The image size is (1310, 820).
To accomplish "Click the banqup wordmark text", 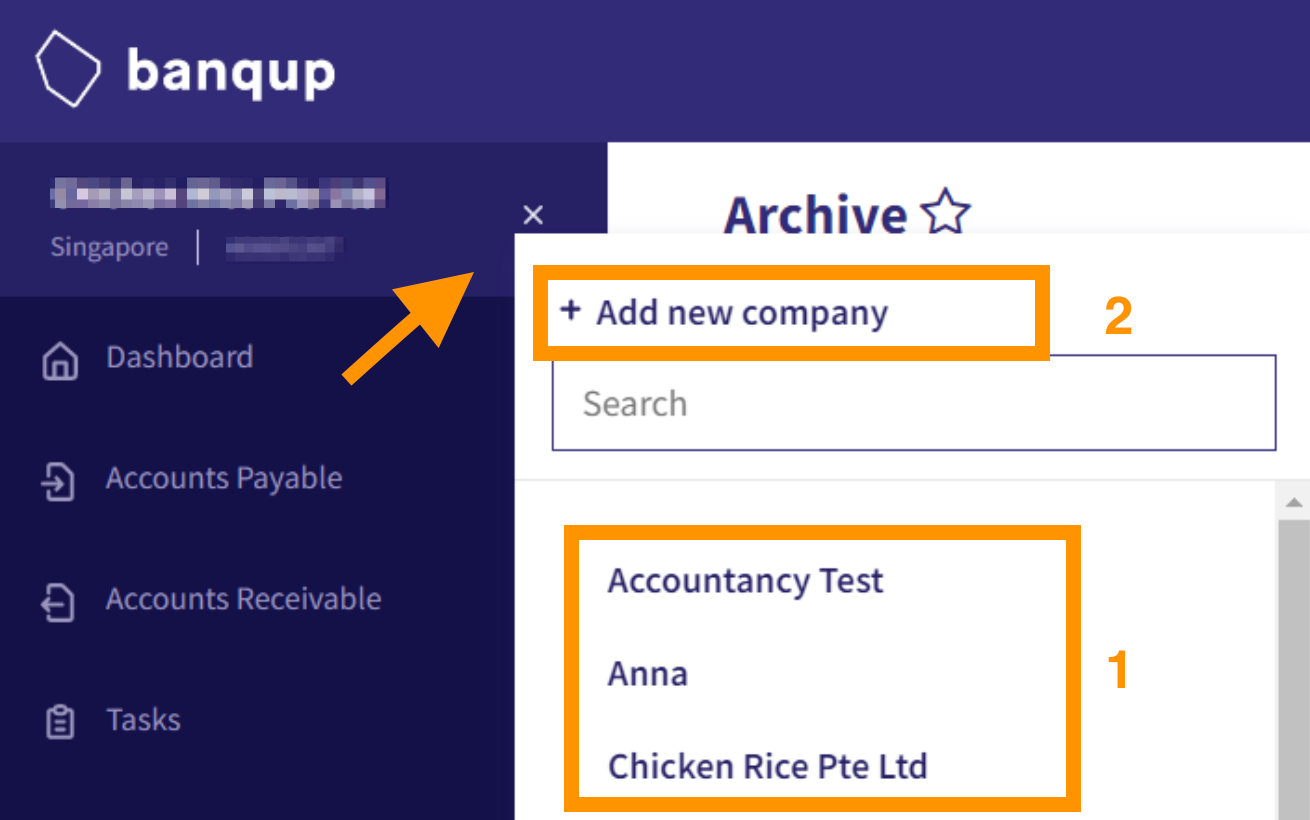I will pos(231,72).
